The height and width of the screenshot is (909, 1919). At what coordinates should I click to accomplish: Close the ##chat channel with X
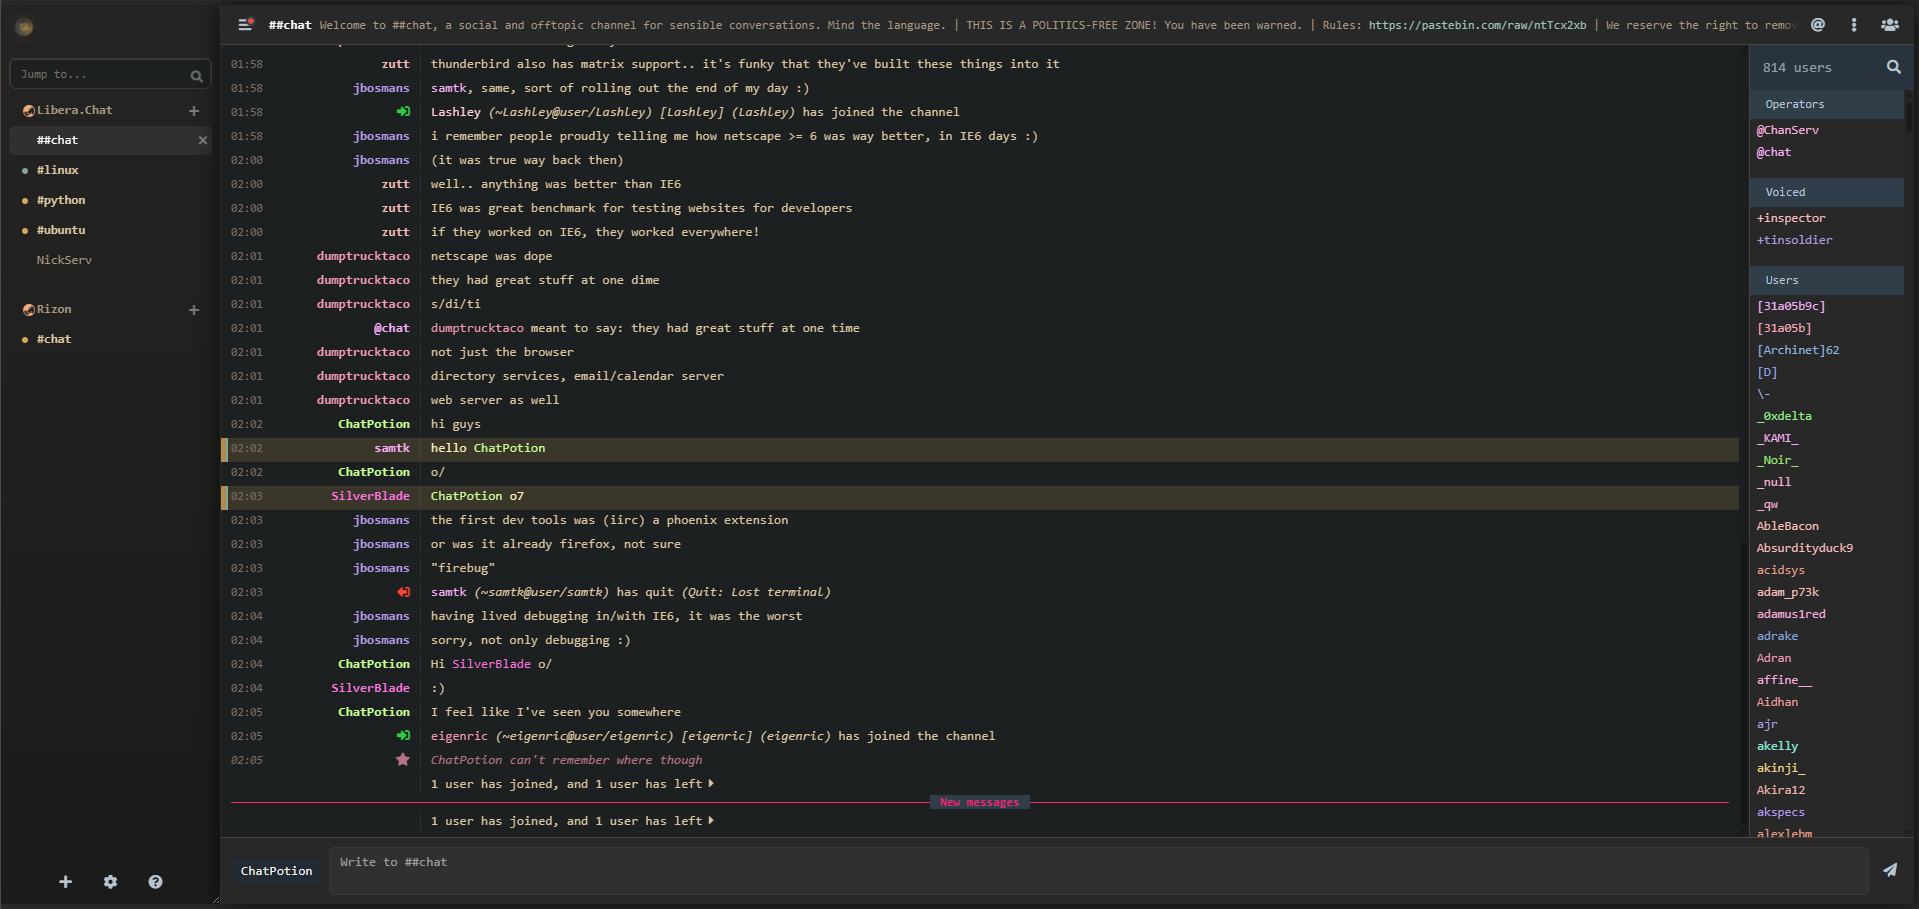coord(203,140)
